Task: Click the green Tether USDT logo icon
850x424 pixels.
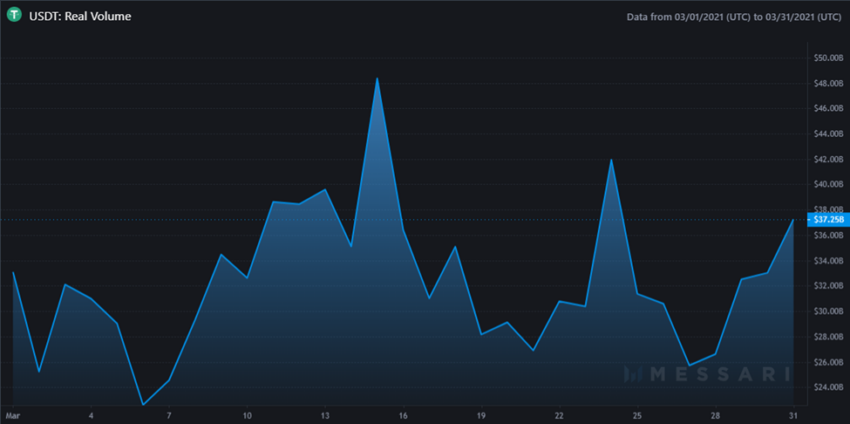Action: pos(14,16)
